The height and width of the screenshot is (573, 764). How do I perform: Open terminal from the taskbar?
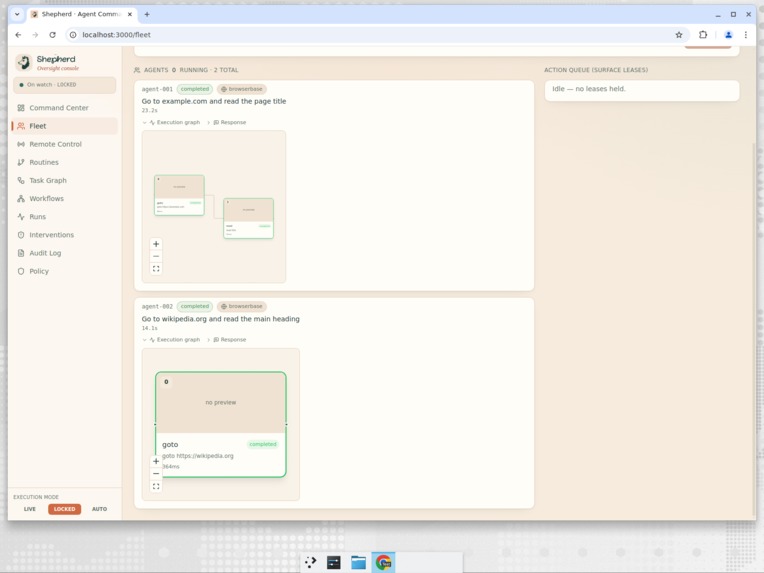click(x=334, y=562)
